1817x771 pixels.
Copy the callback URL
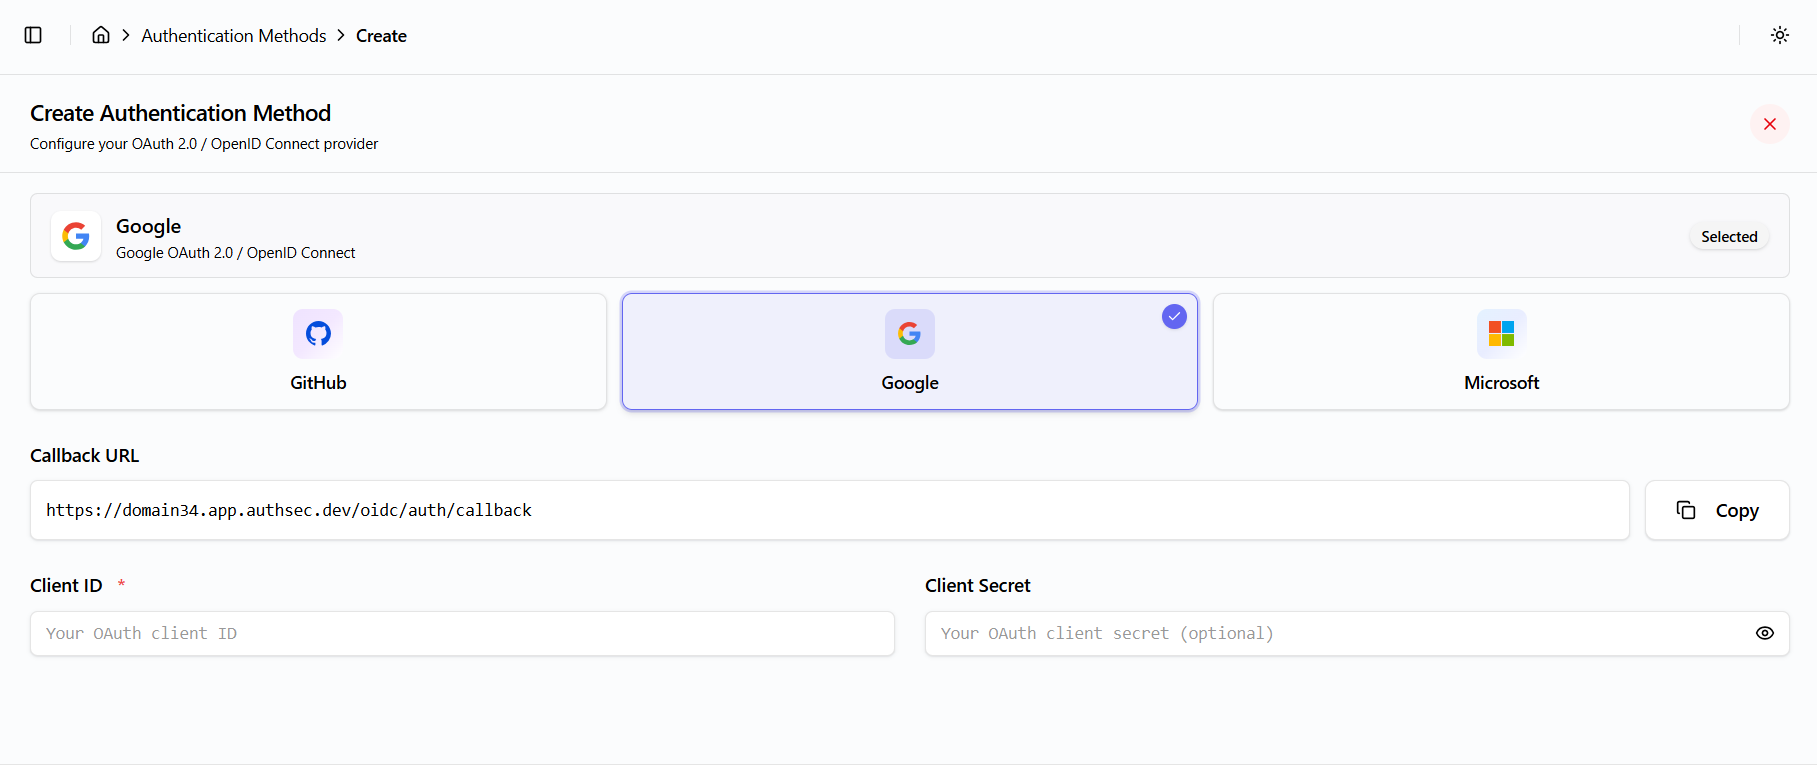1717,510
